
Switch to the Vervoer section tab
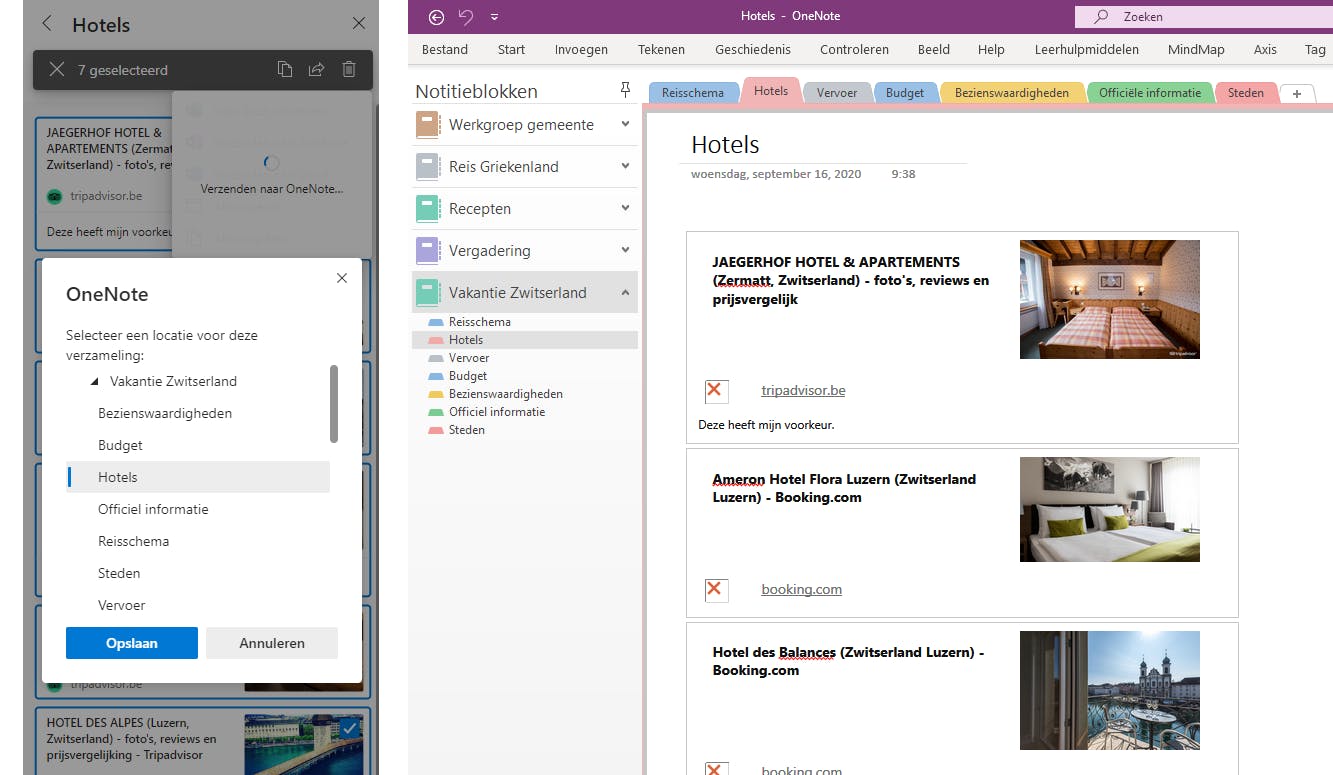click(837, 93)
